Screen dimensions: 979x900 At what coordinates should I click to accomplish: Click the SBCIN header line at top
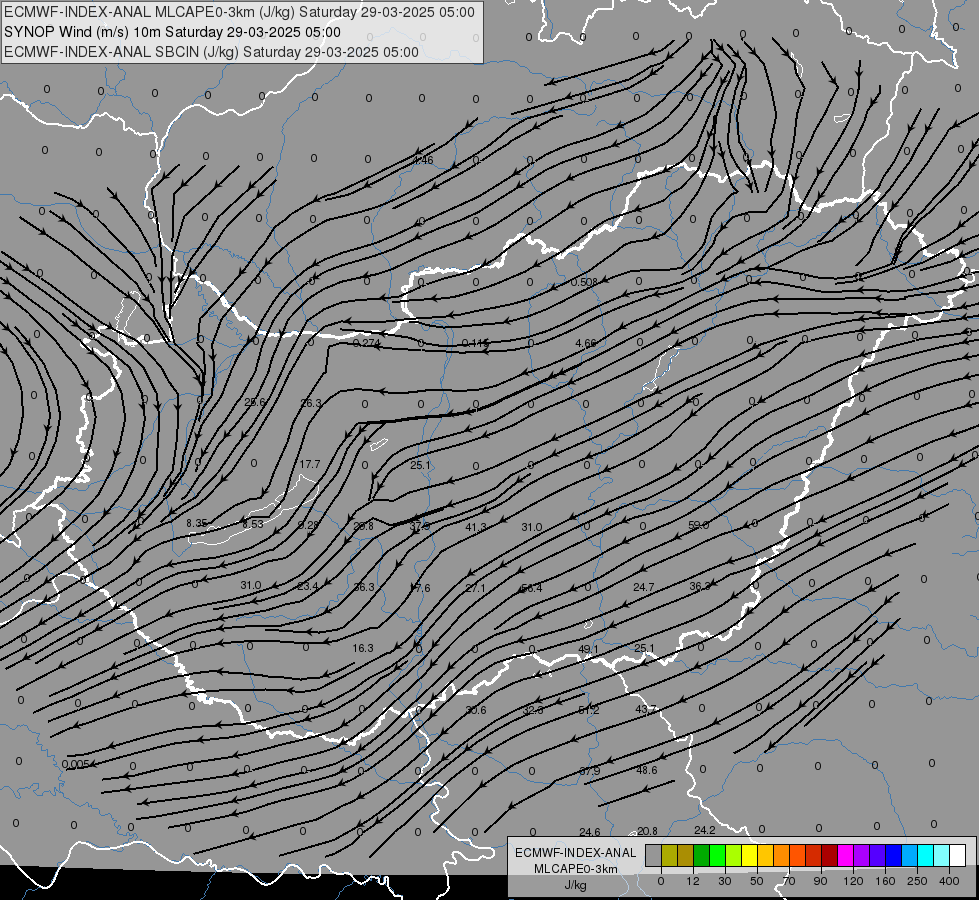(x=211, y=52)
